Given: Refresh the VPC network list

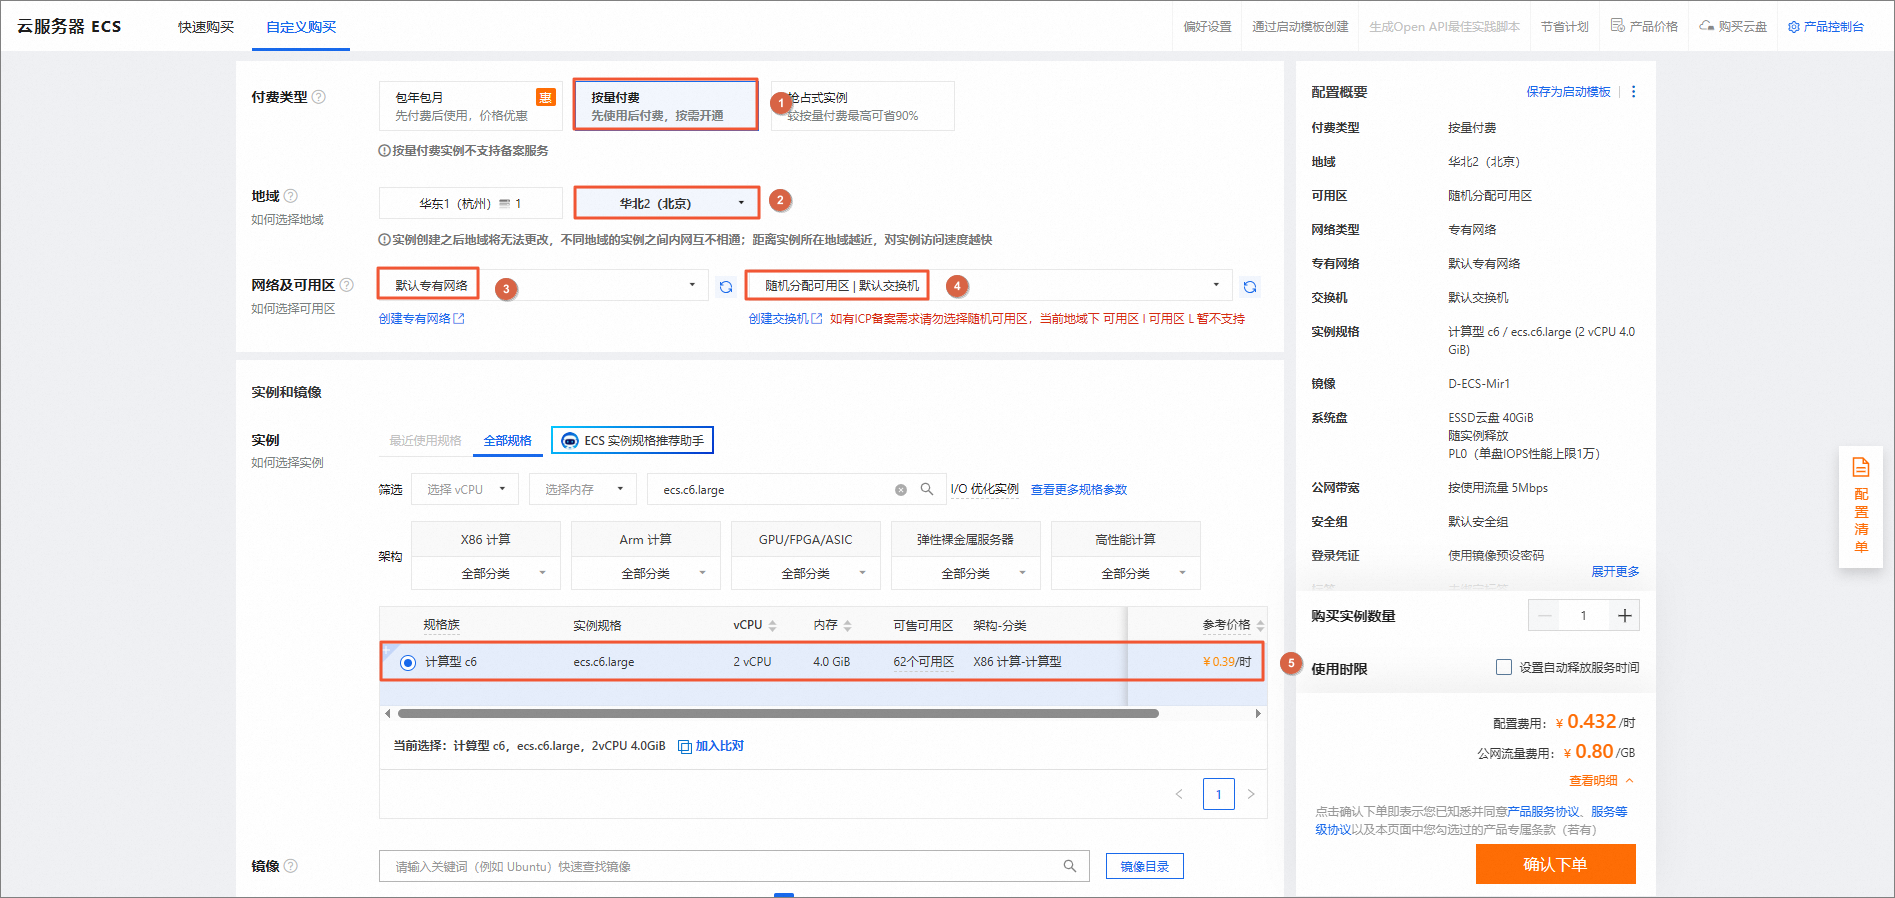Looking at the screenshot, I should point(726,287).
